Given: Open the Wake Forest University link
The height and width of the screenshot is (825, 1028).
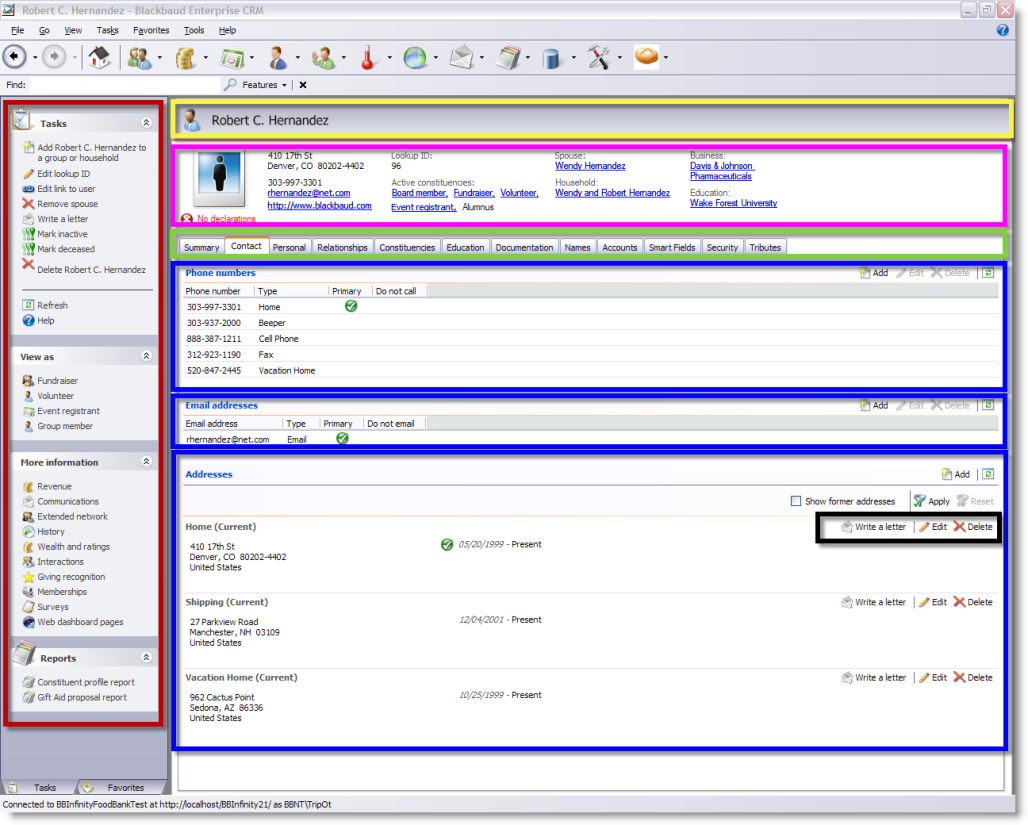Looking at the screenshot, I should pos(734,203).
